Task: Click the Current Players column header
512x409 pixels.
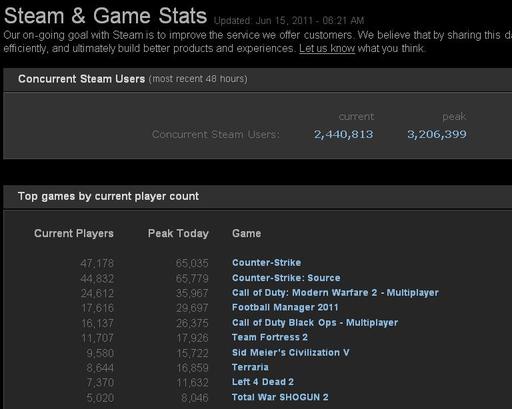Action: pyautogui.click(x=74, y=233)
